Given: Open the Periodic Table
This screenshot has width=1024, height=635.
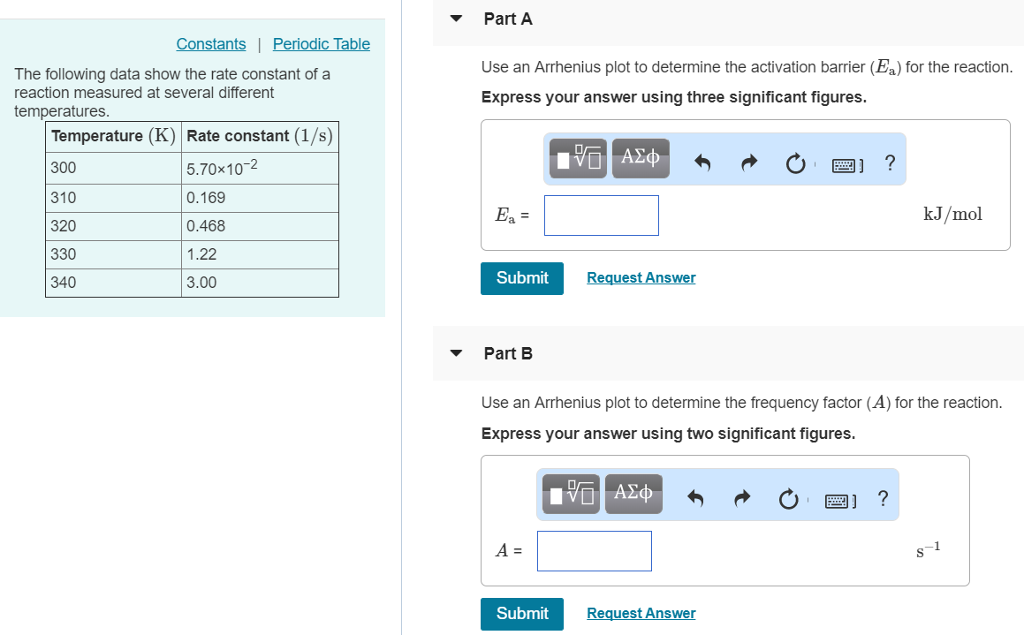Looking at the screenshot, I should pyautogui.click(x=321, y=44).
